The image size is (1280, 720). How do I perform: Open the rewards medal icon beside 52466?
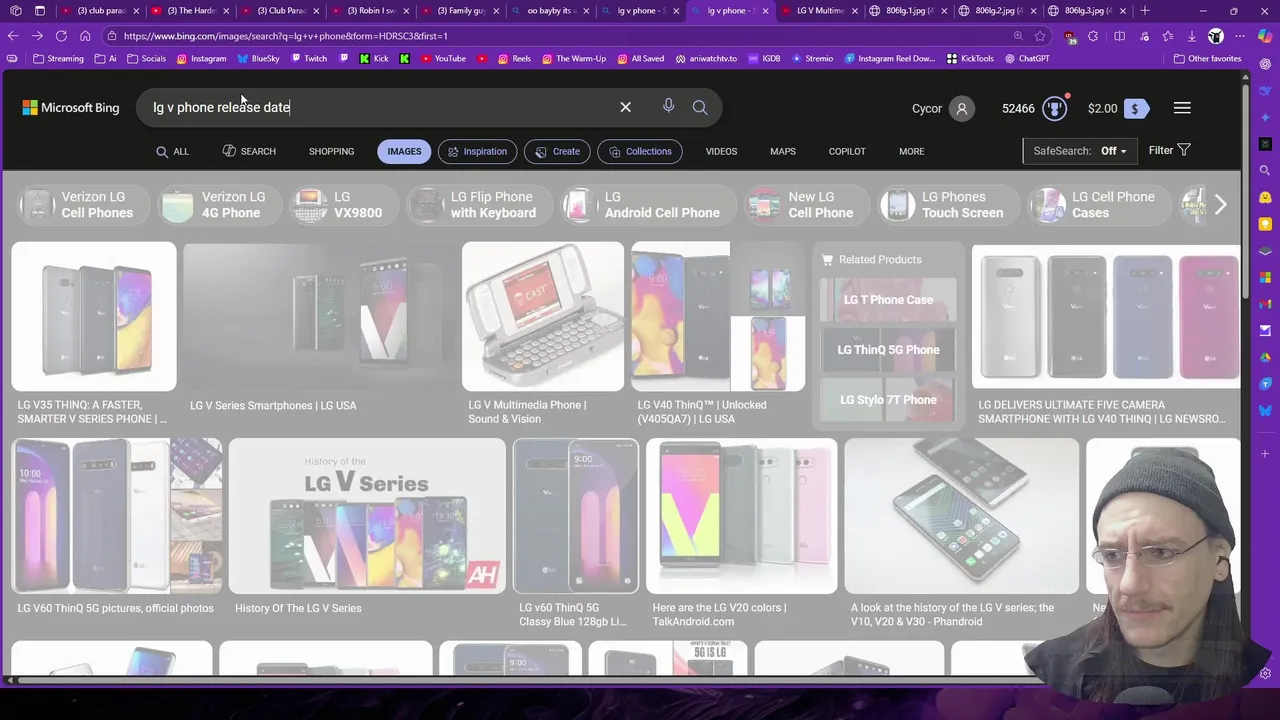[1055, 108]
